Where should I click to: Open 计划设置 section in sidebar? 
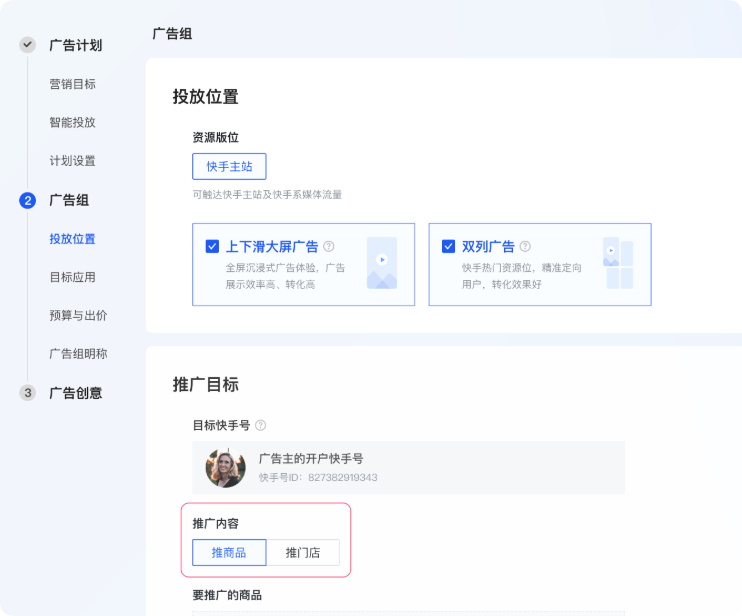click(72, 161)
